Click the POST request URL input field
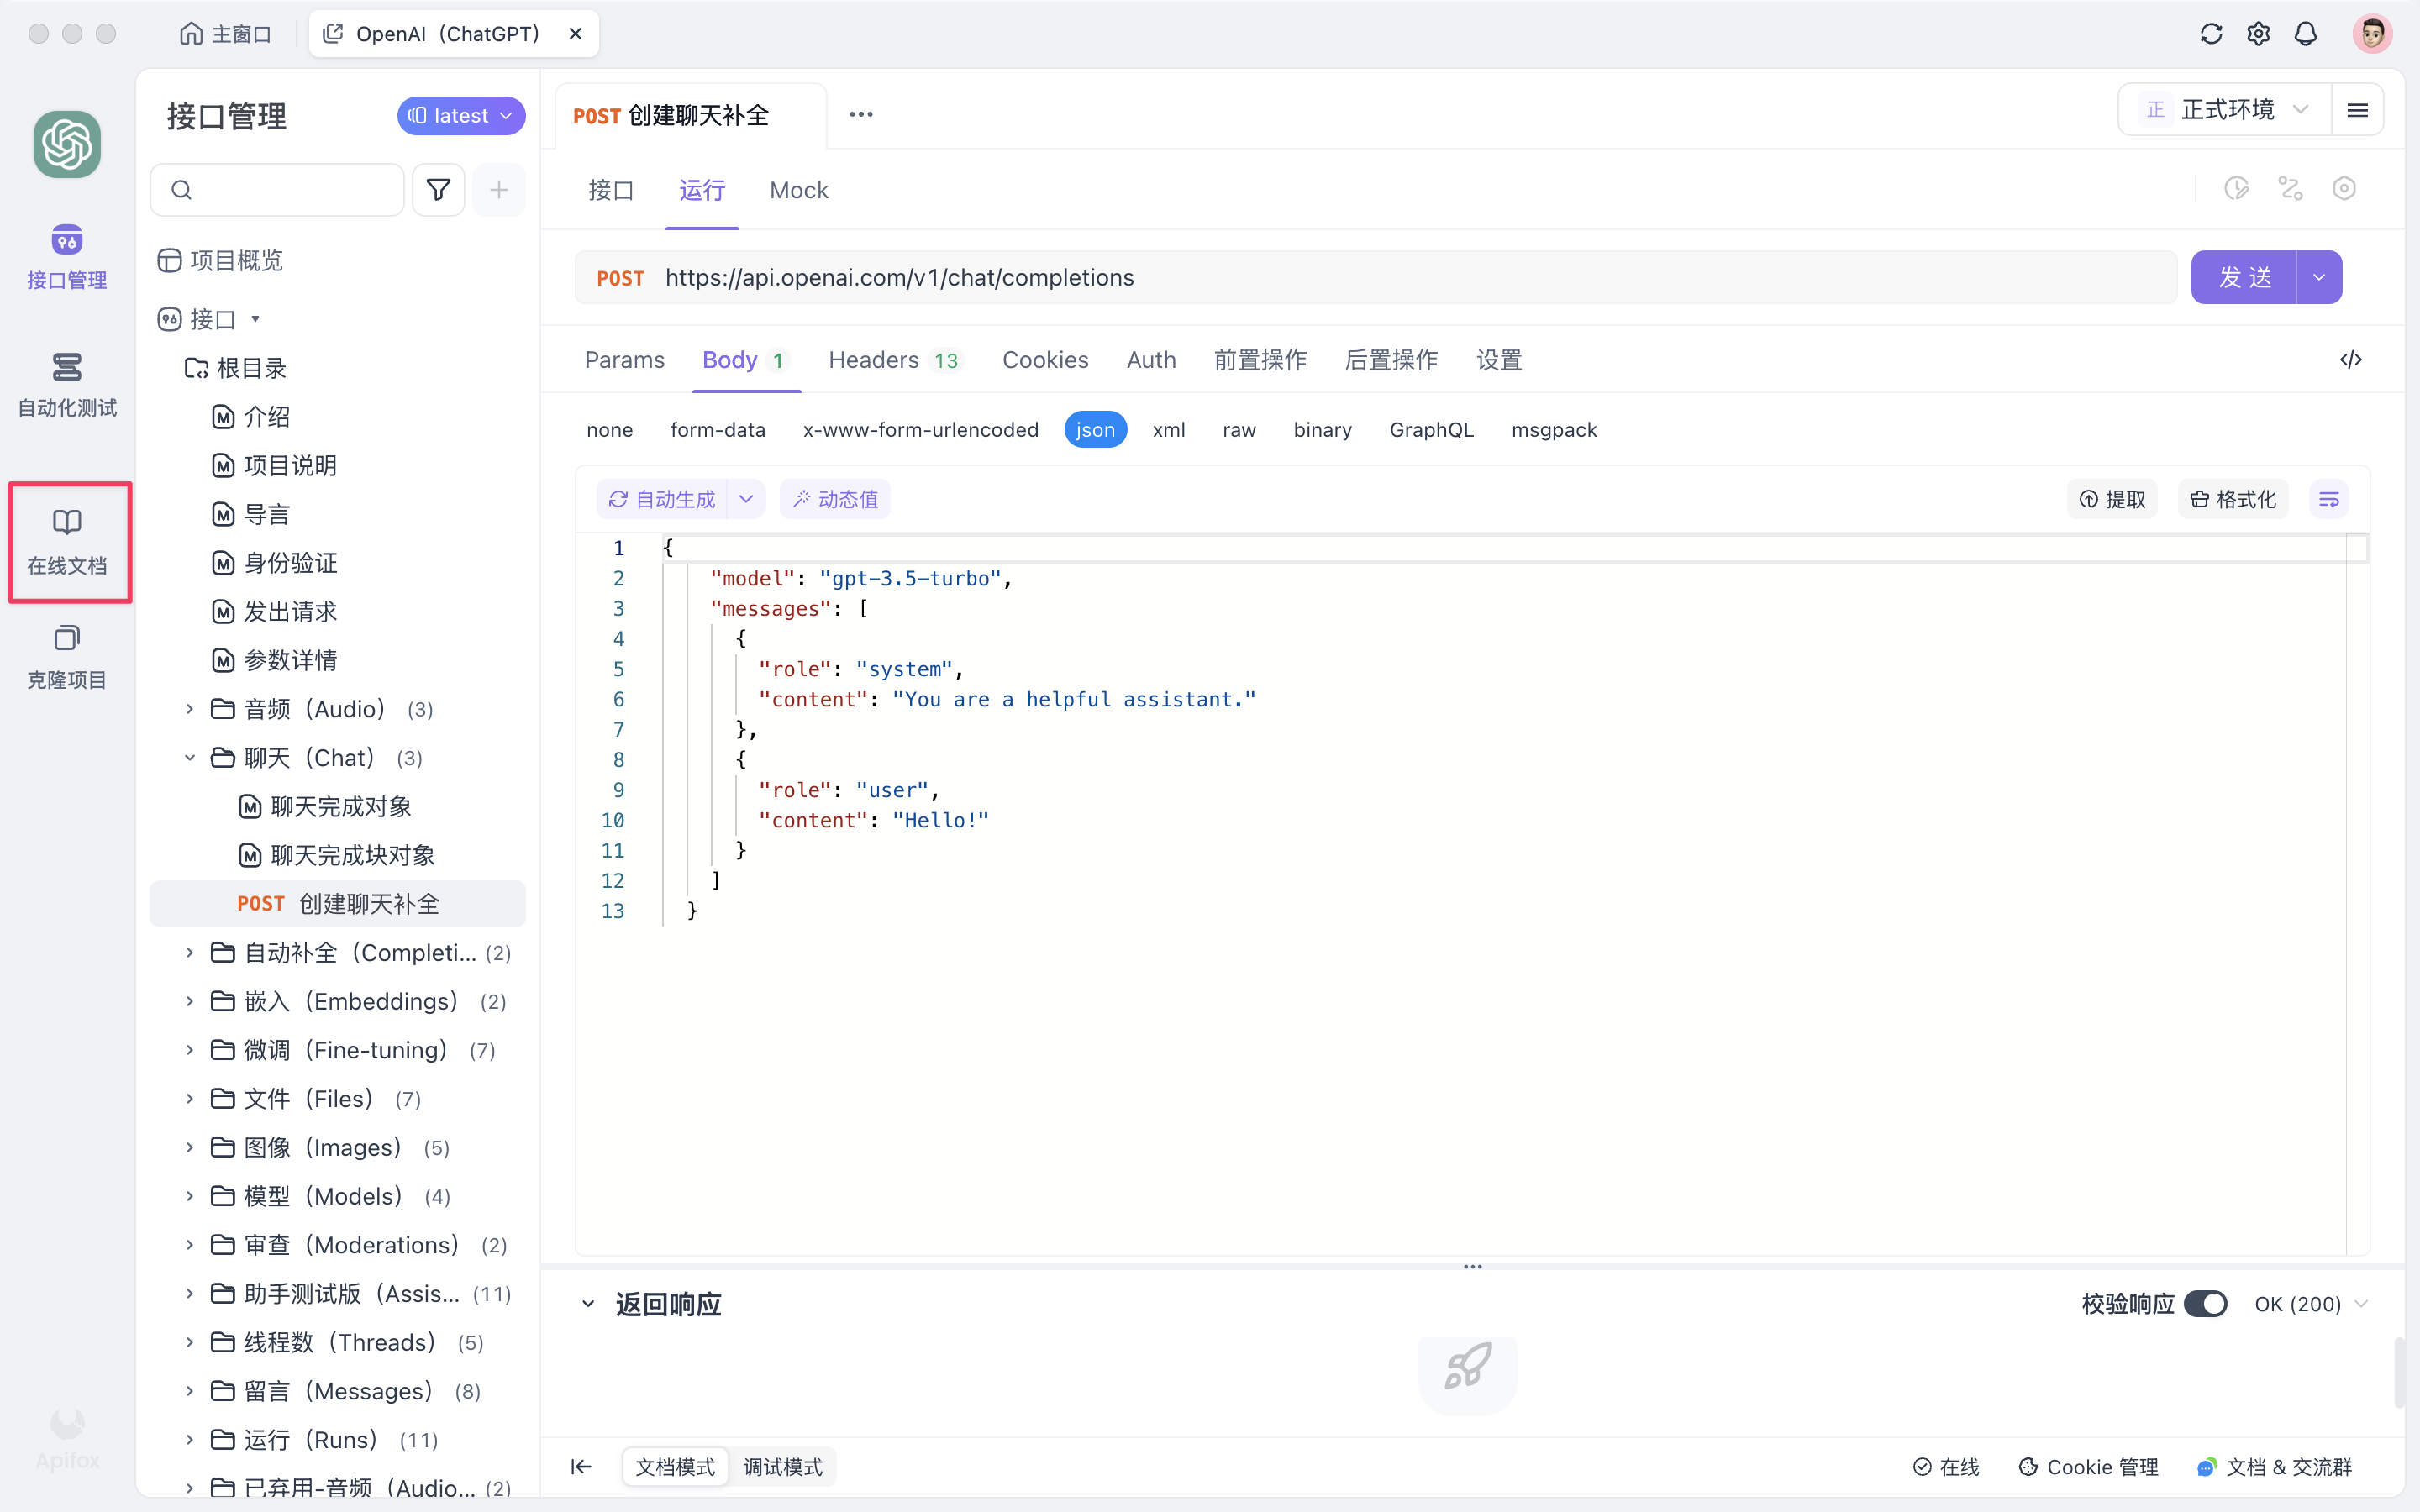The width and height of the screenshot is (2420, 1512). point(1300,277)
